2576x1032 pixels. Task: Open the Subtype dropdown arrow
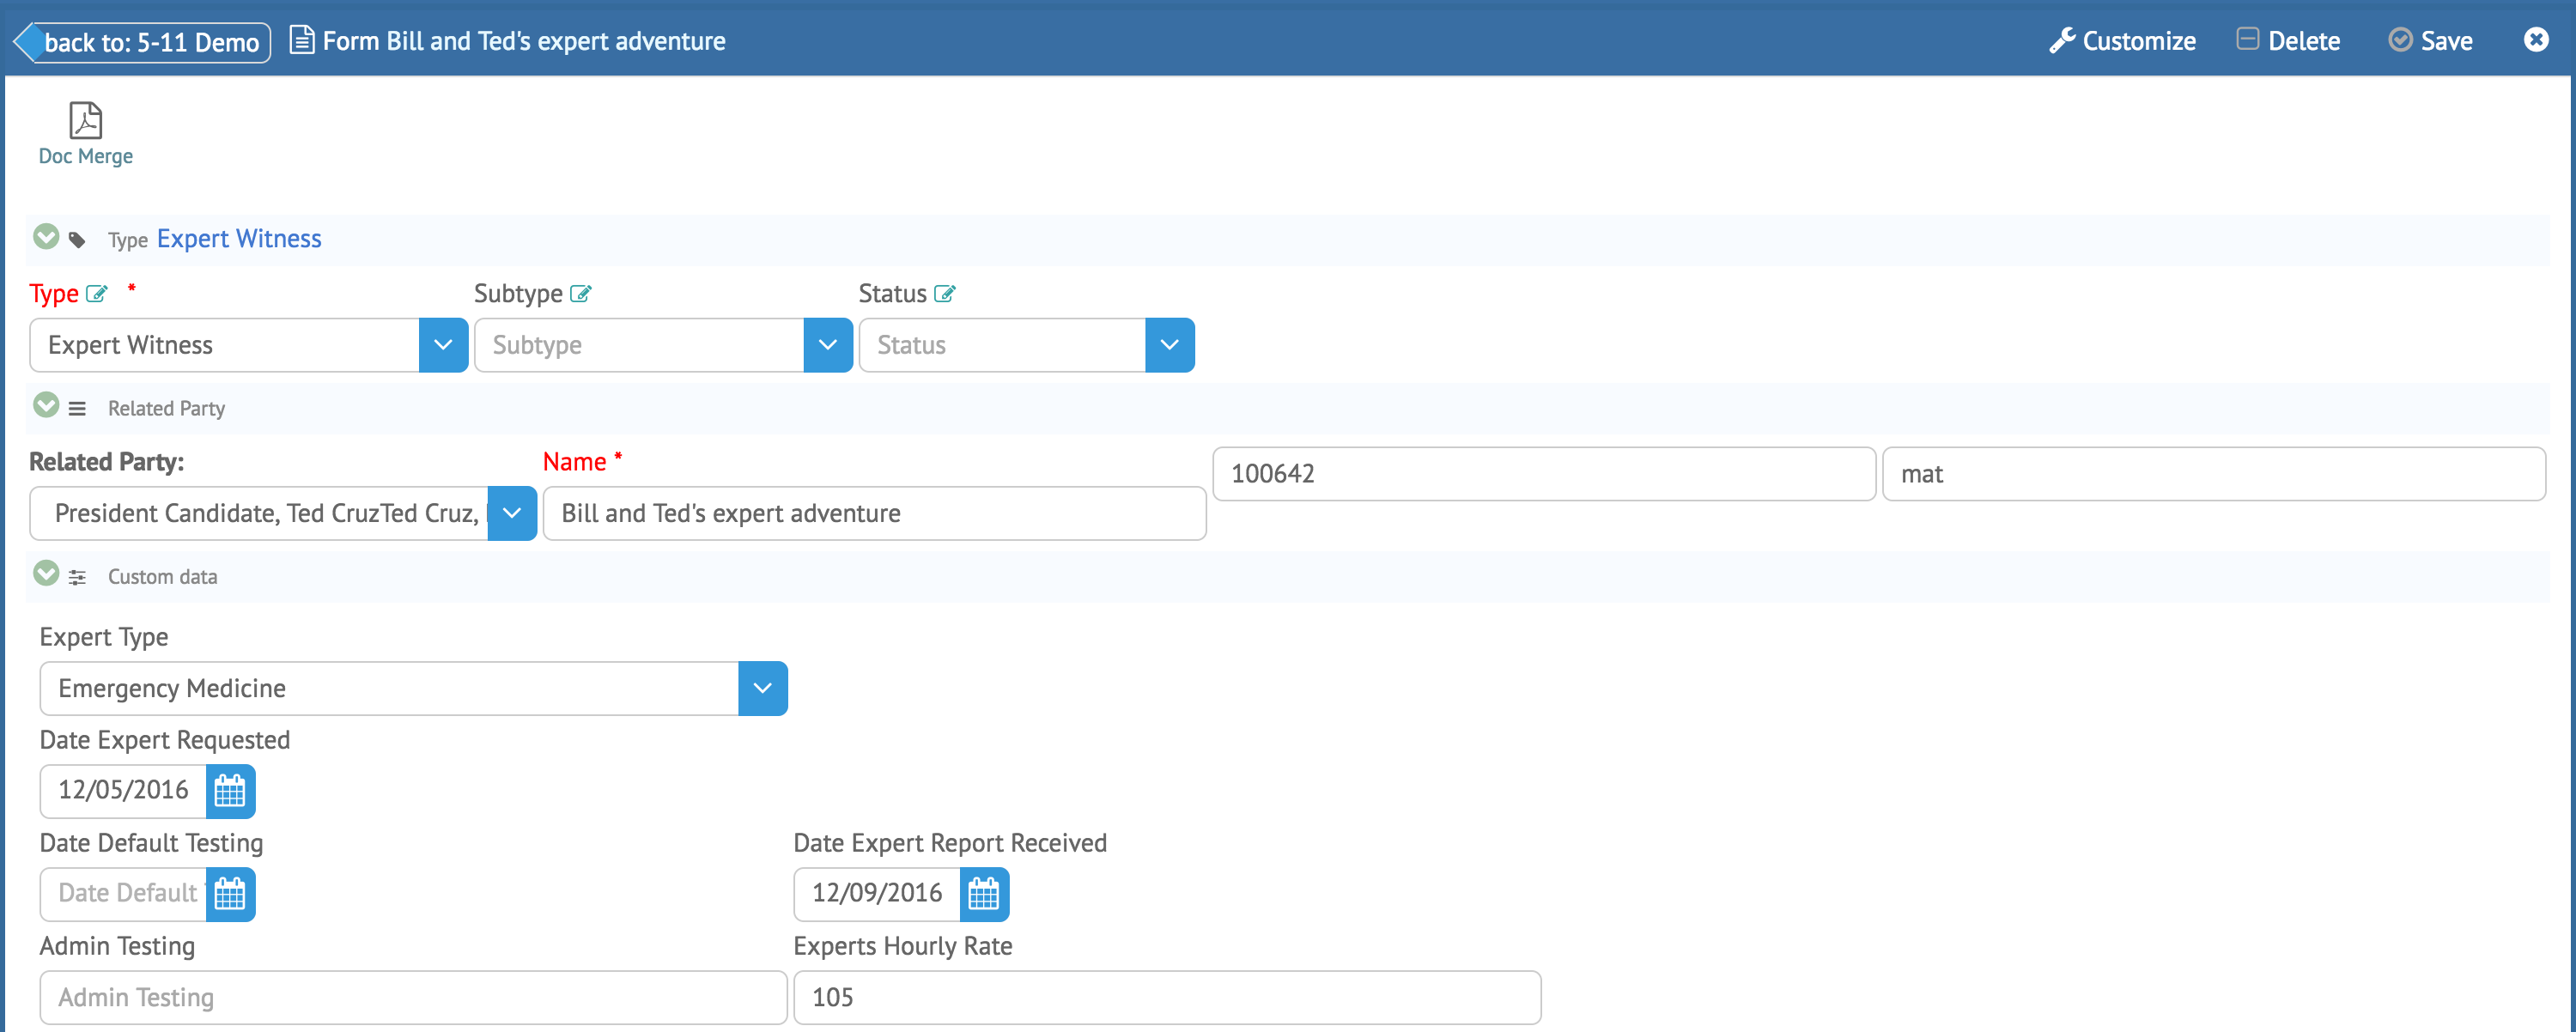pyautogui.click(x=827, y=345)
